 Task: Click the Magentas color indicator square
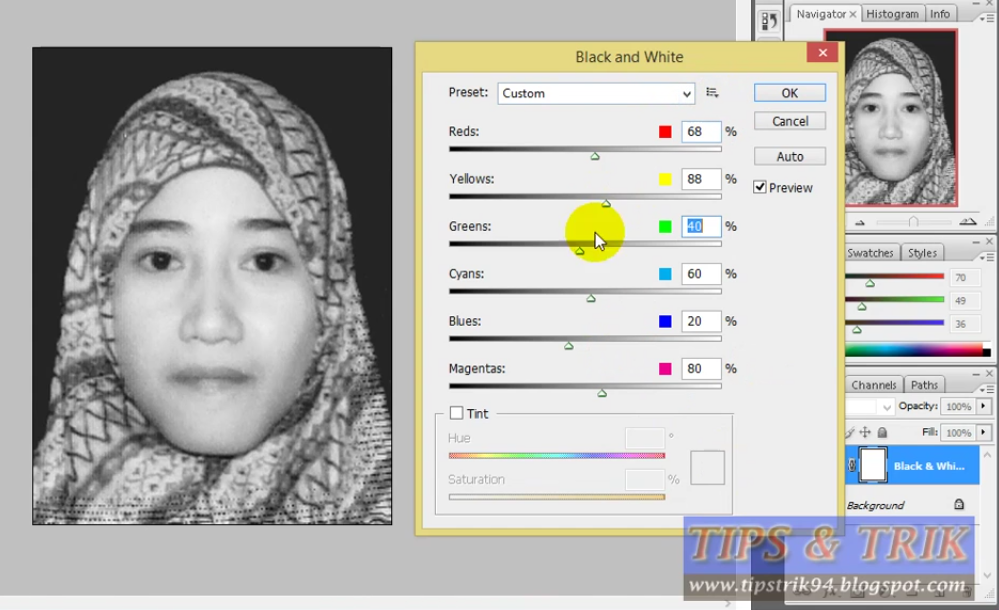[x=665, y=368]
